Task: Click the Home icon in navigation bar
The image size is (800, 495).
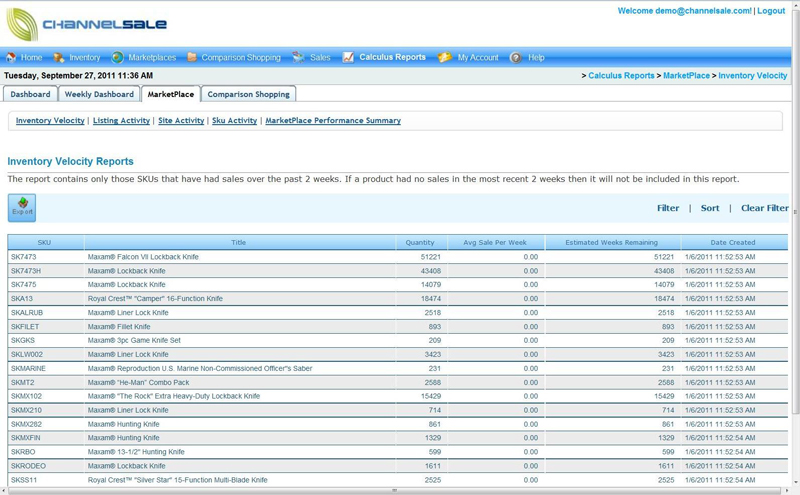Action: click(x=11, y=58)
